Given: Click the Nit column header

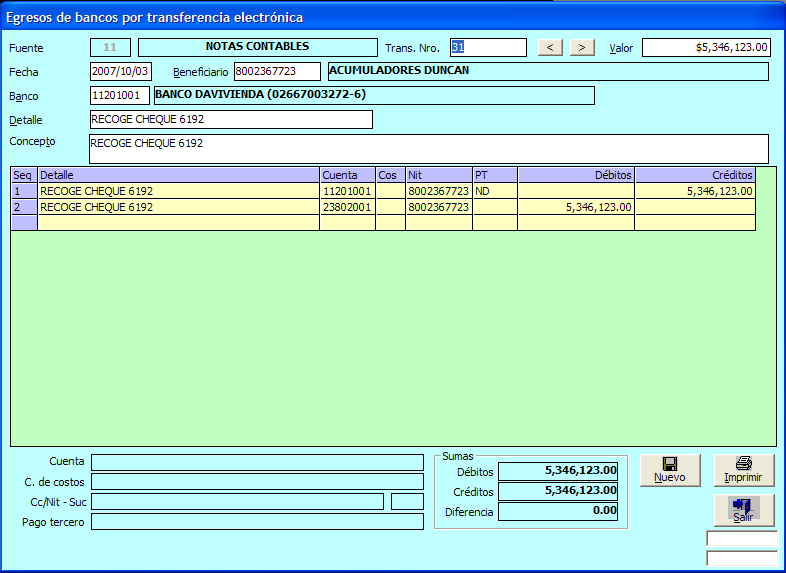Looking at the screenshot, I should click(x=439, y=175).
